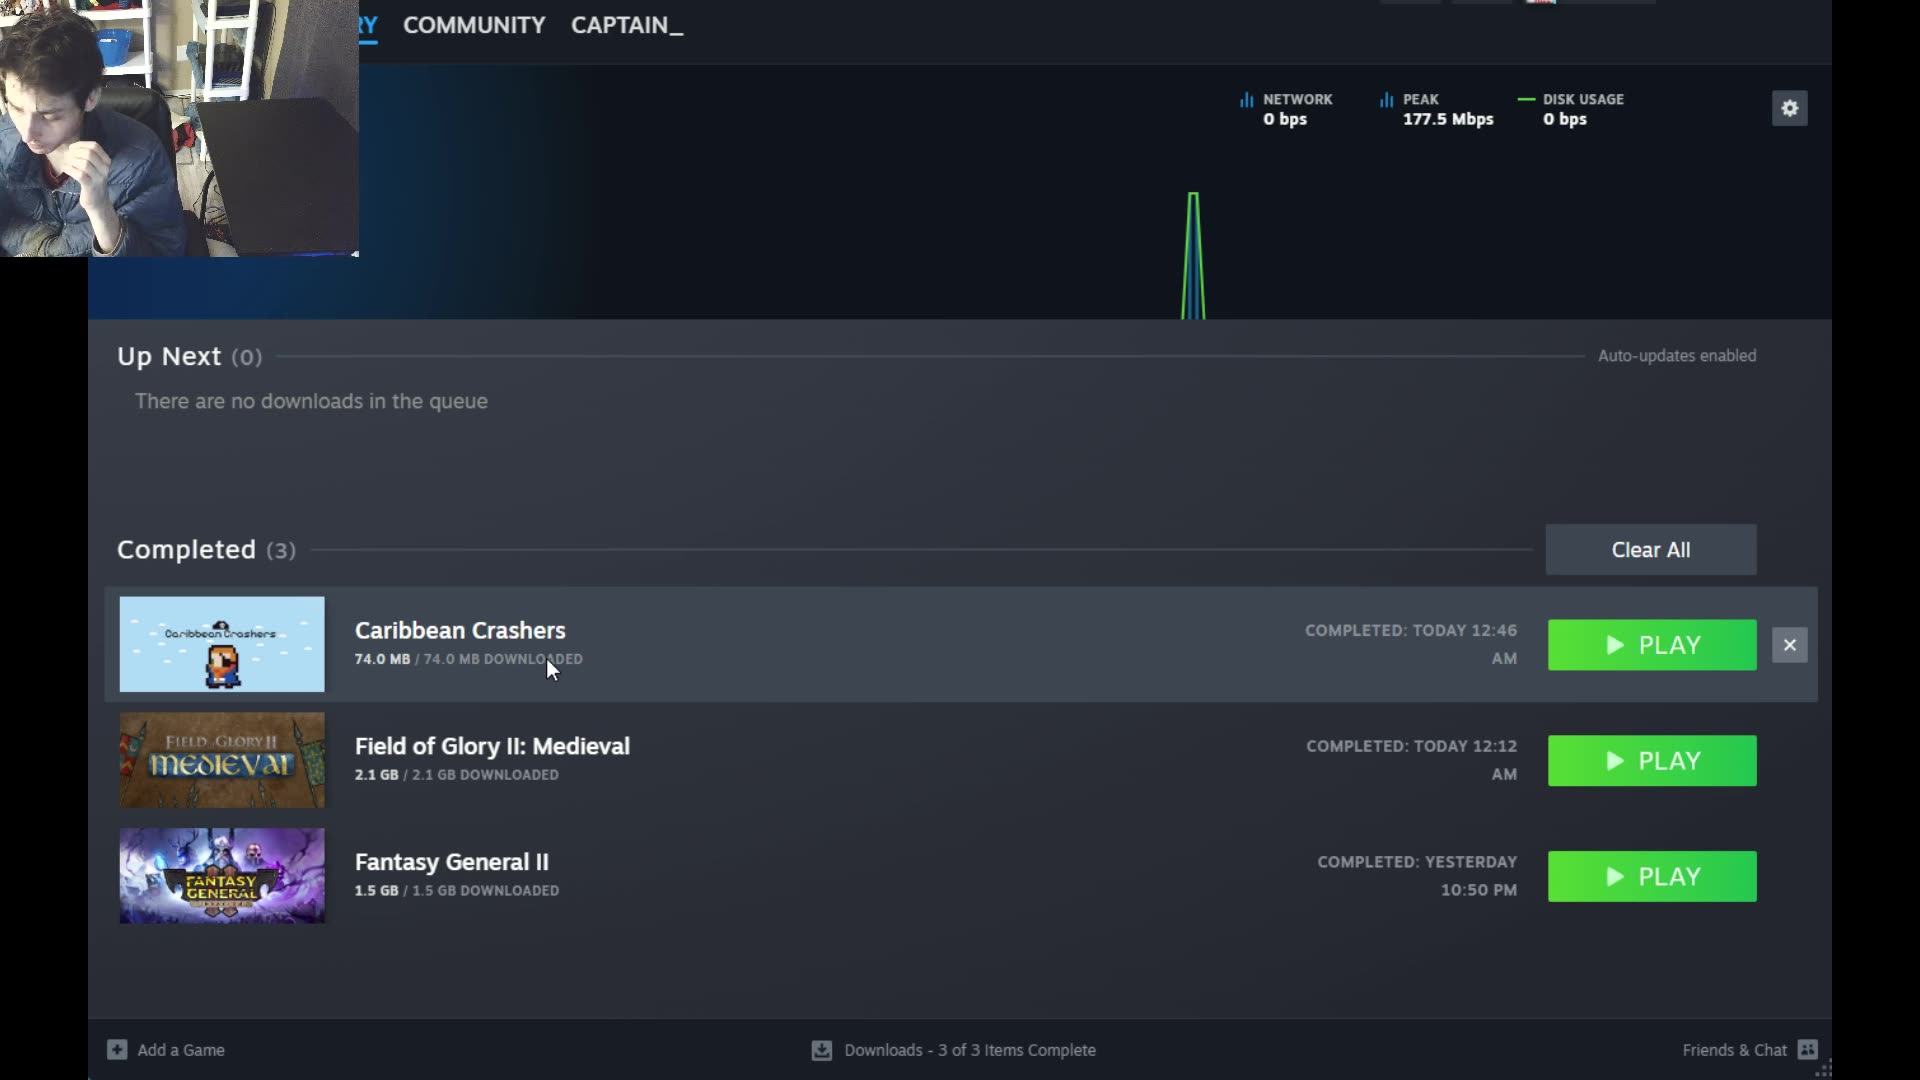This screenshot has width=1920, height=1080.
Task: Click 1.5 GB downloaded size text
Action: click(x=456, y=891)
